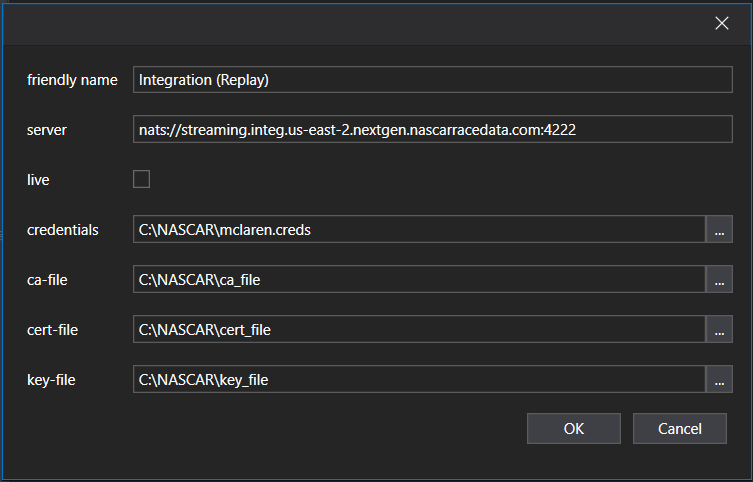The height and width of the screenshot is (482, 753).
Task: Focus the friendly name text field
Action: click(432, 80)
